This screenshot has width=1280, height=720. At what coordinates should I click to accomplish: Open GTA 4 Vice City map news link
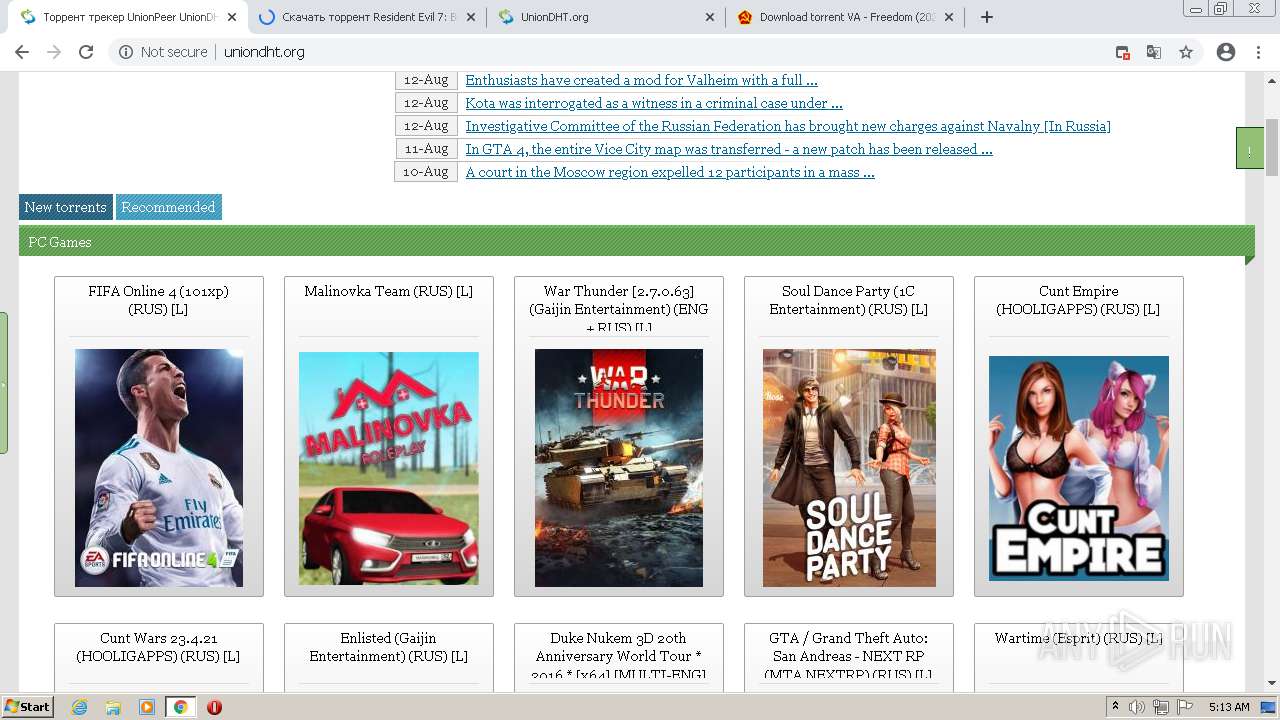coord(729,149)
